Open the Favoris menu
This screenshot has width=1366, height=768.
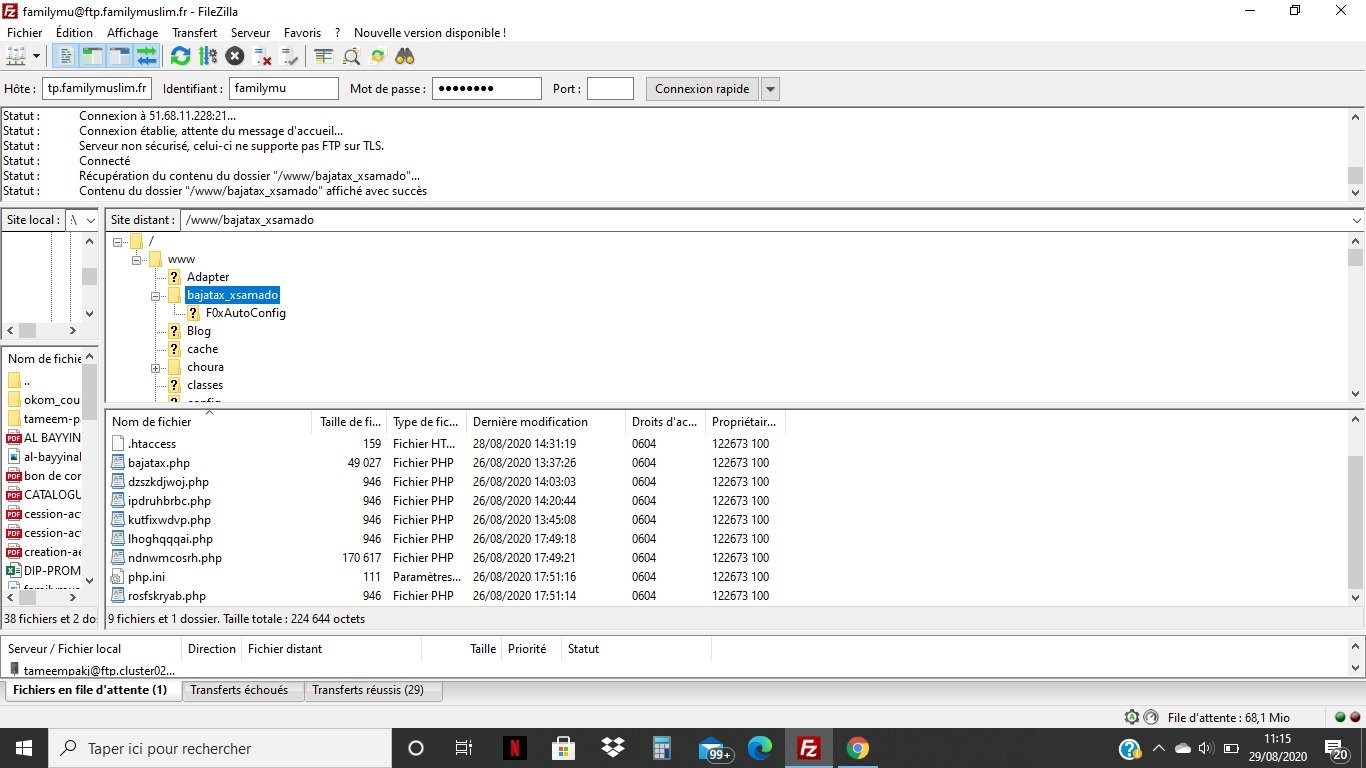(x=302, y=33)
